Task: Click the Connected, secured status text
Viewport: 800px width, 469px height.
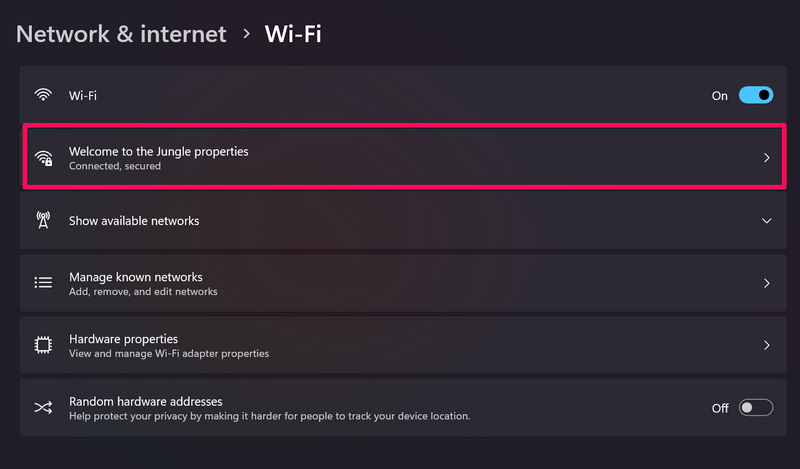Action: (114, 166)
